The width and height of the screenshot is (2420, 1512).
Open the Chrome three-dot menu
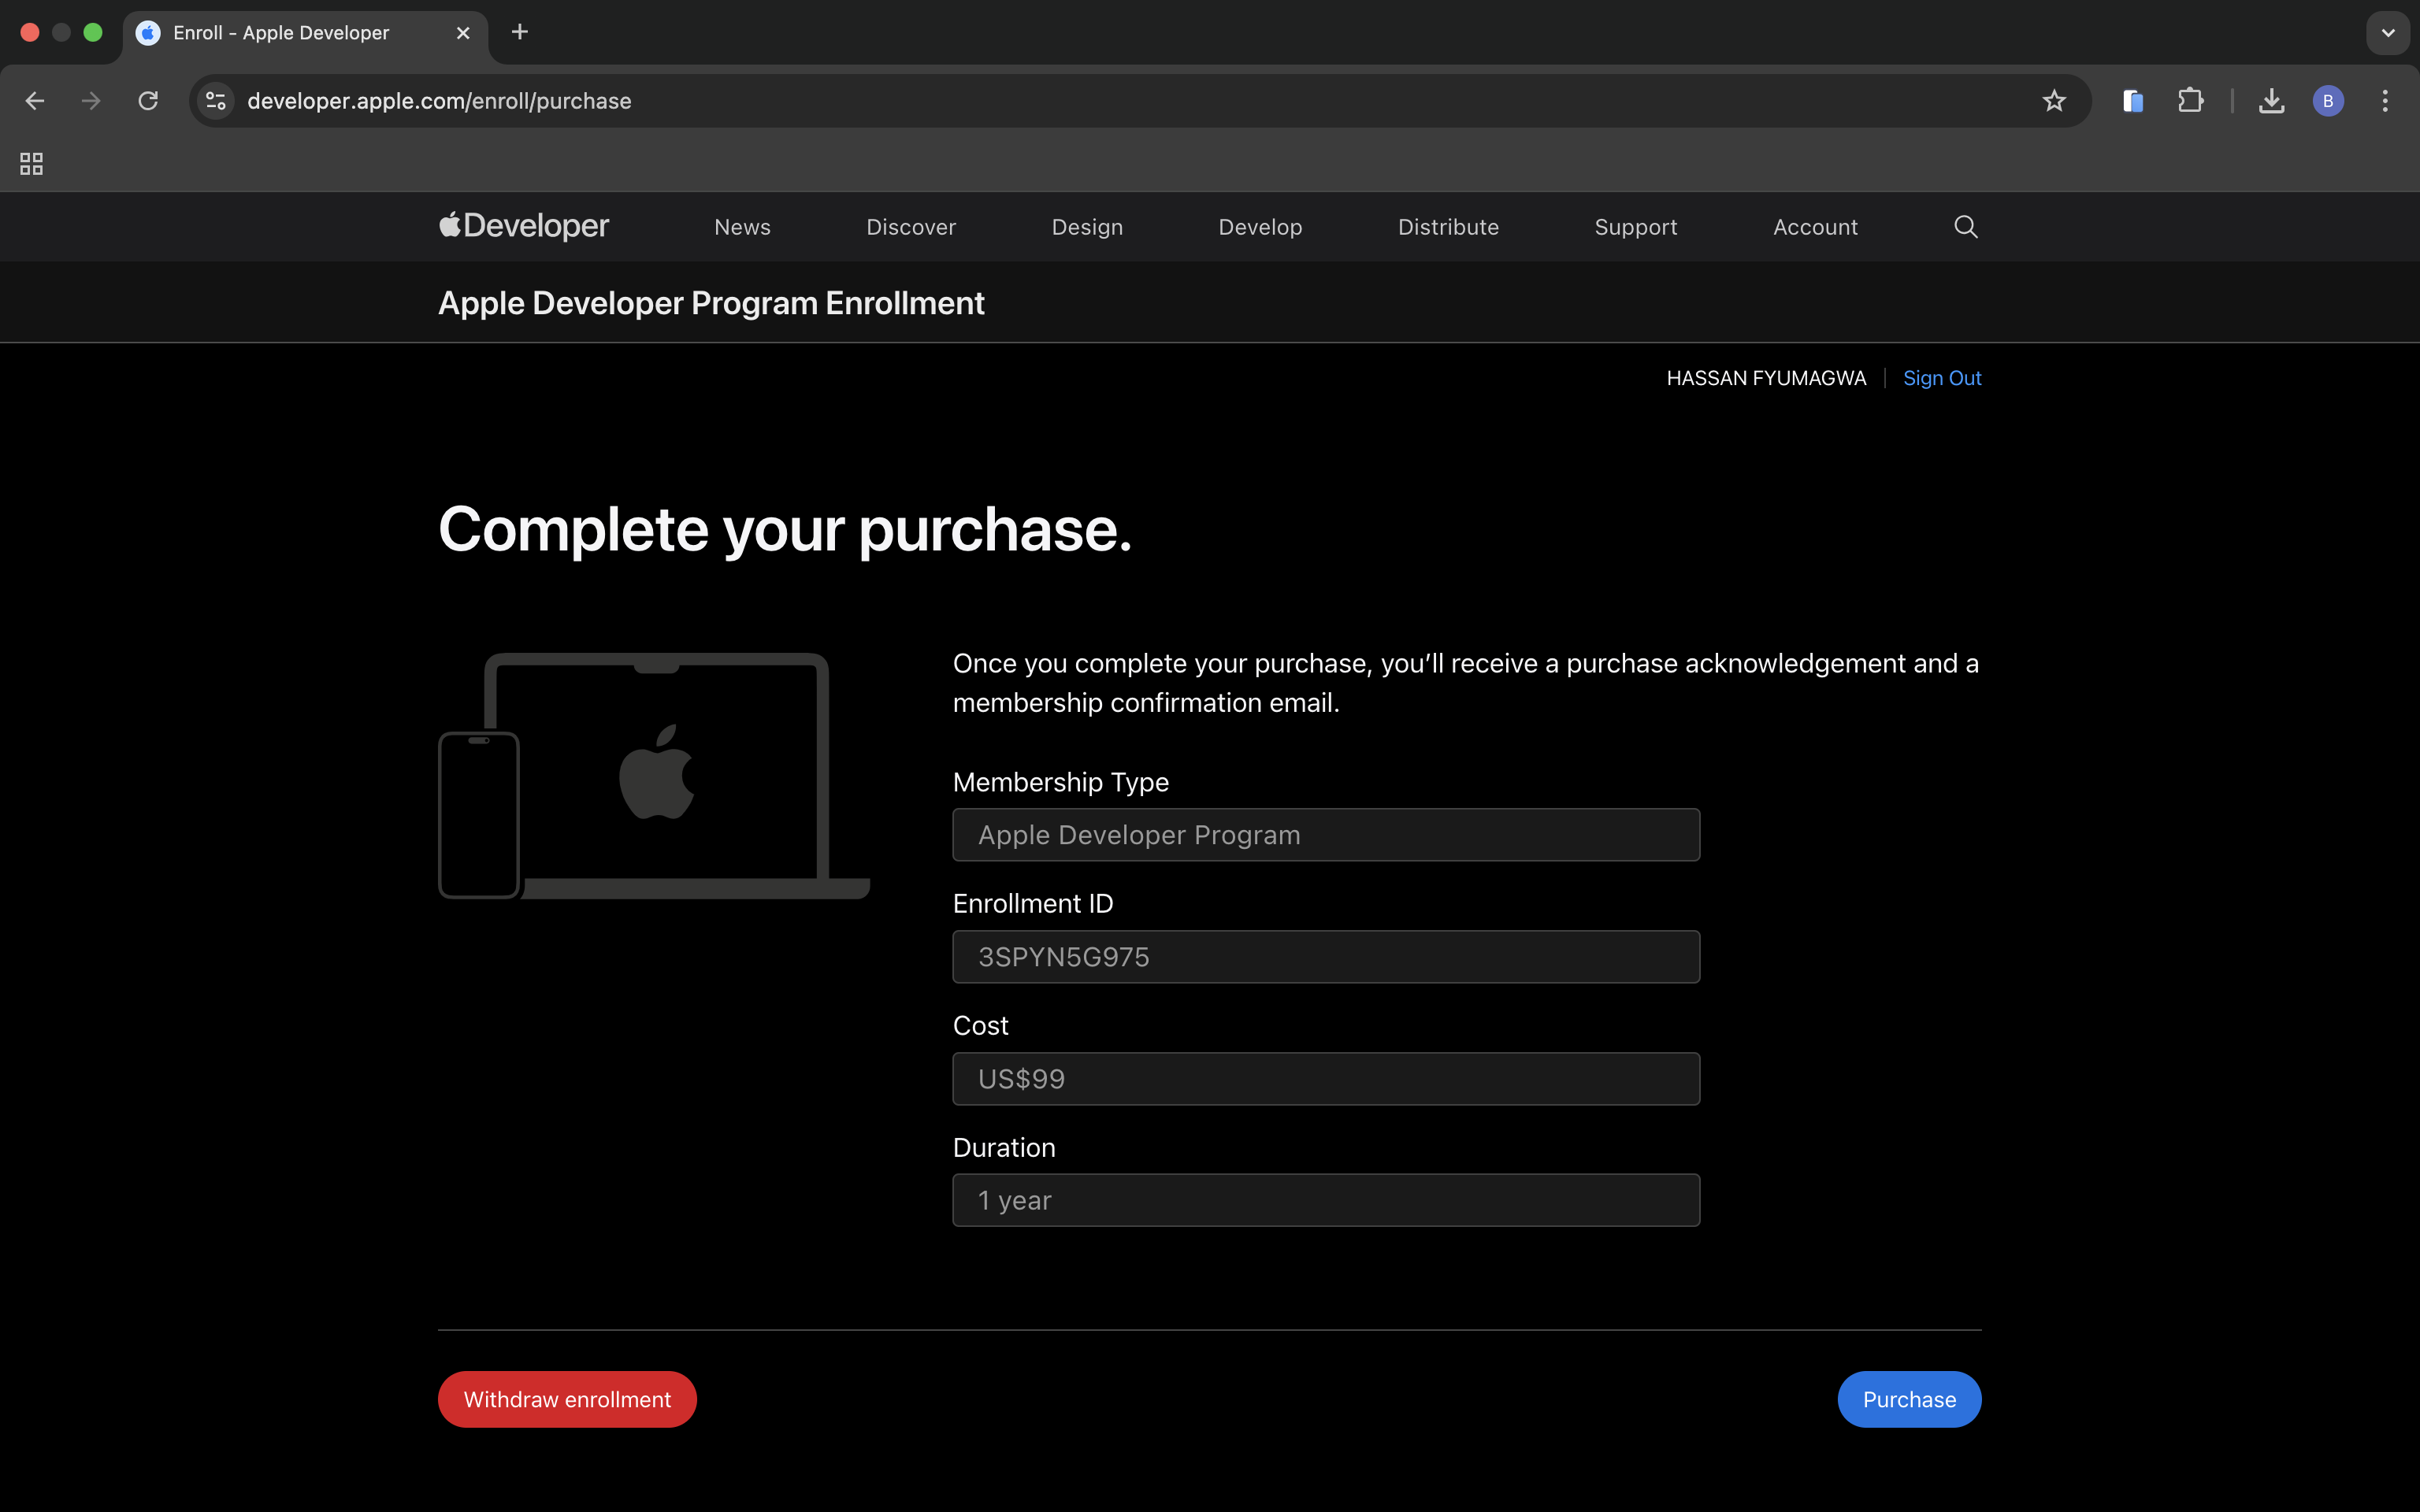[x=2385, y=101]
